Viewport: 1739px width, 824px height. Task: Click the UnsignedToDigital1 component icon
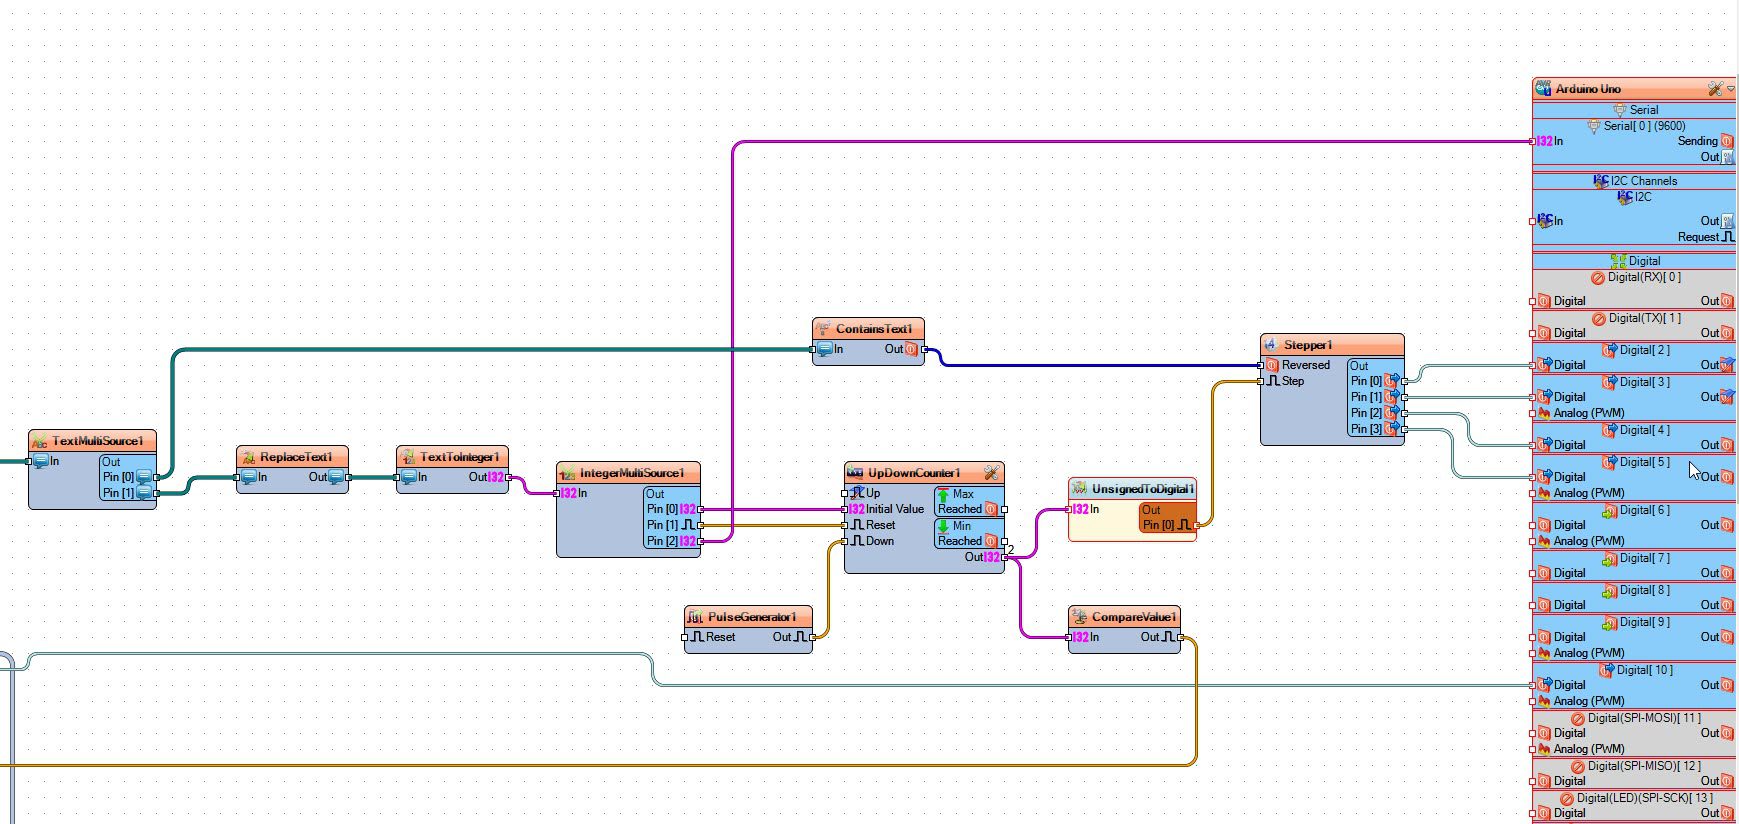[x=1079, y=488]
